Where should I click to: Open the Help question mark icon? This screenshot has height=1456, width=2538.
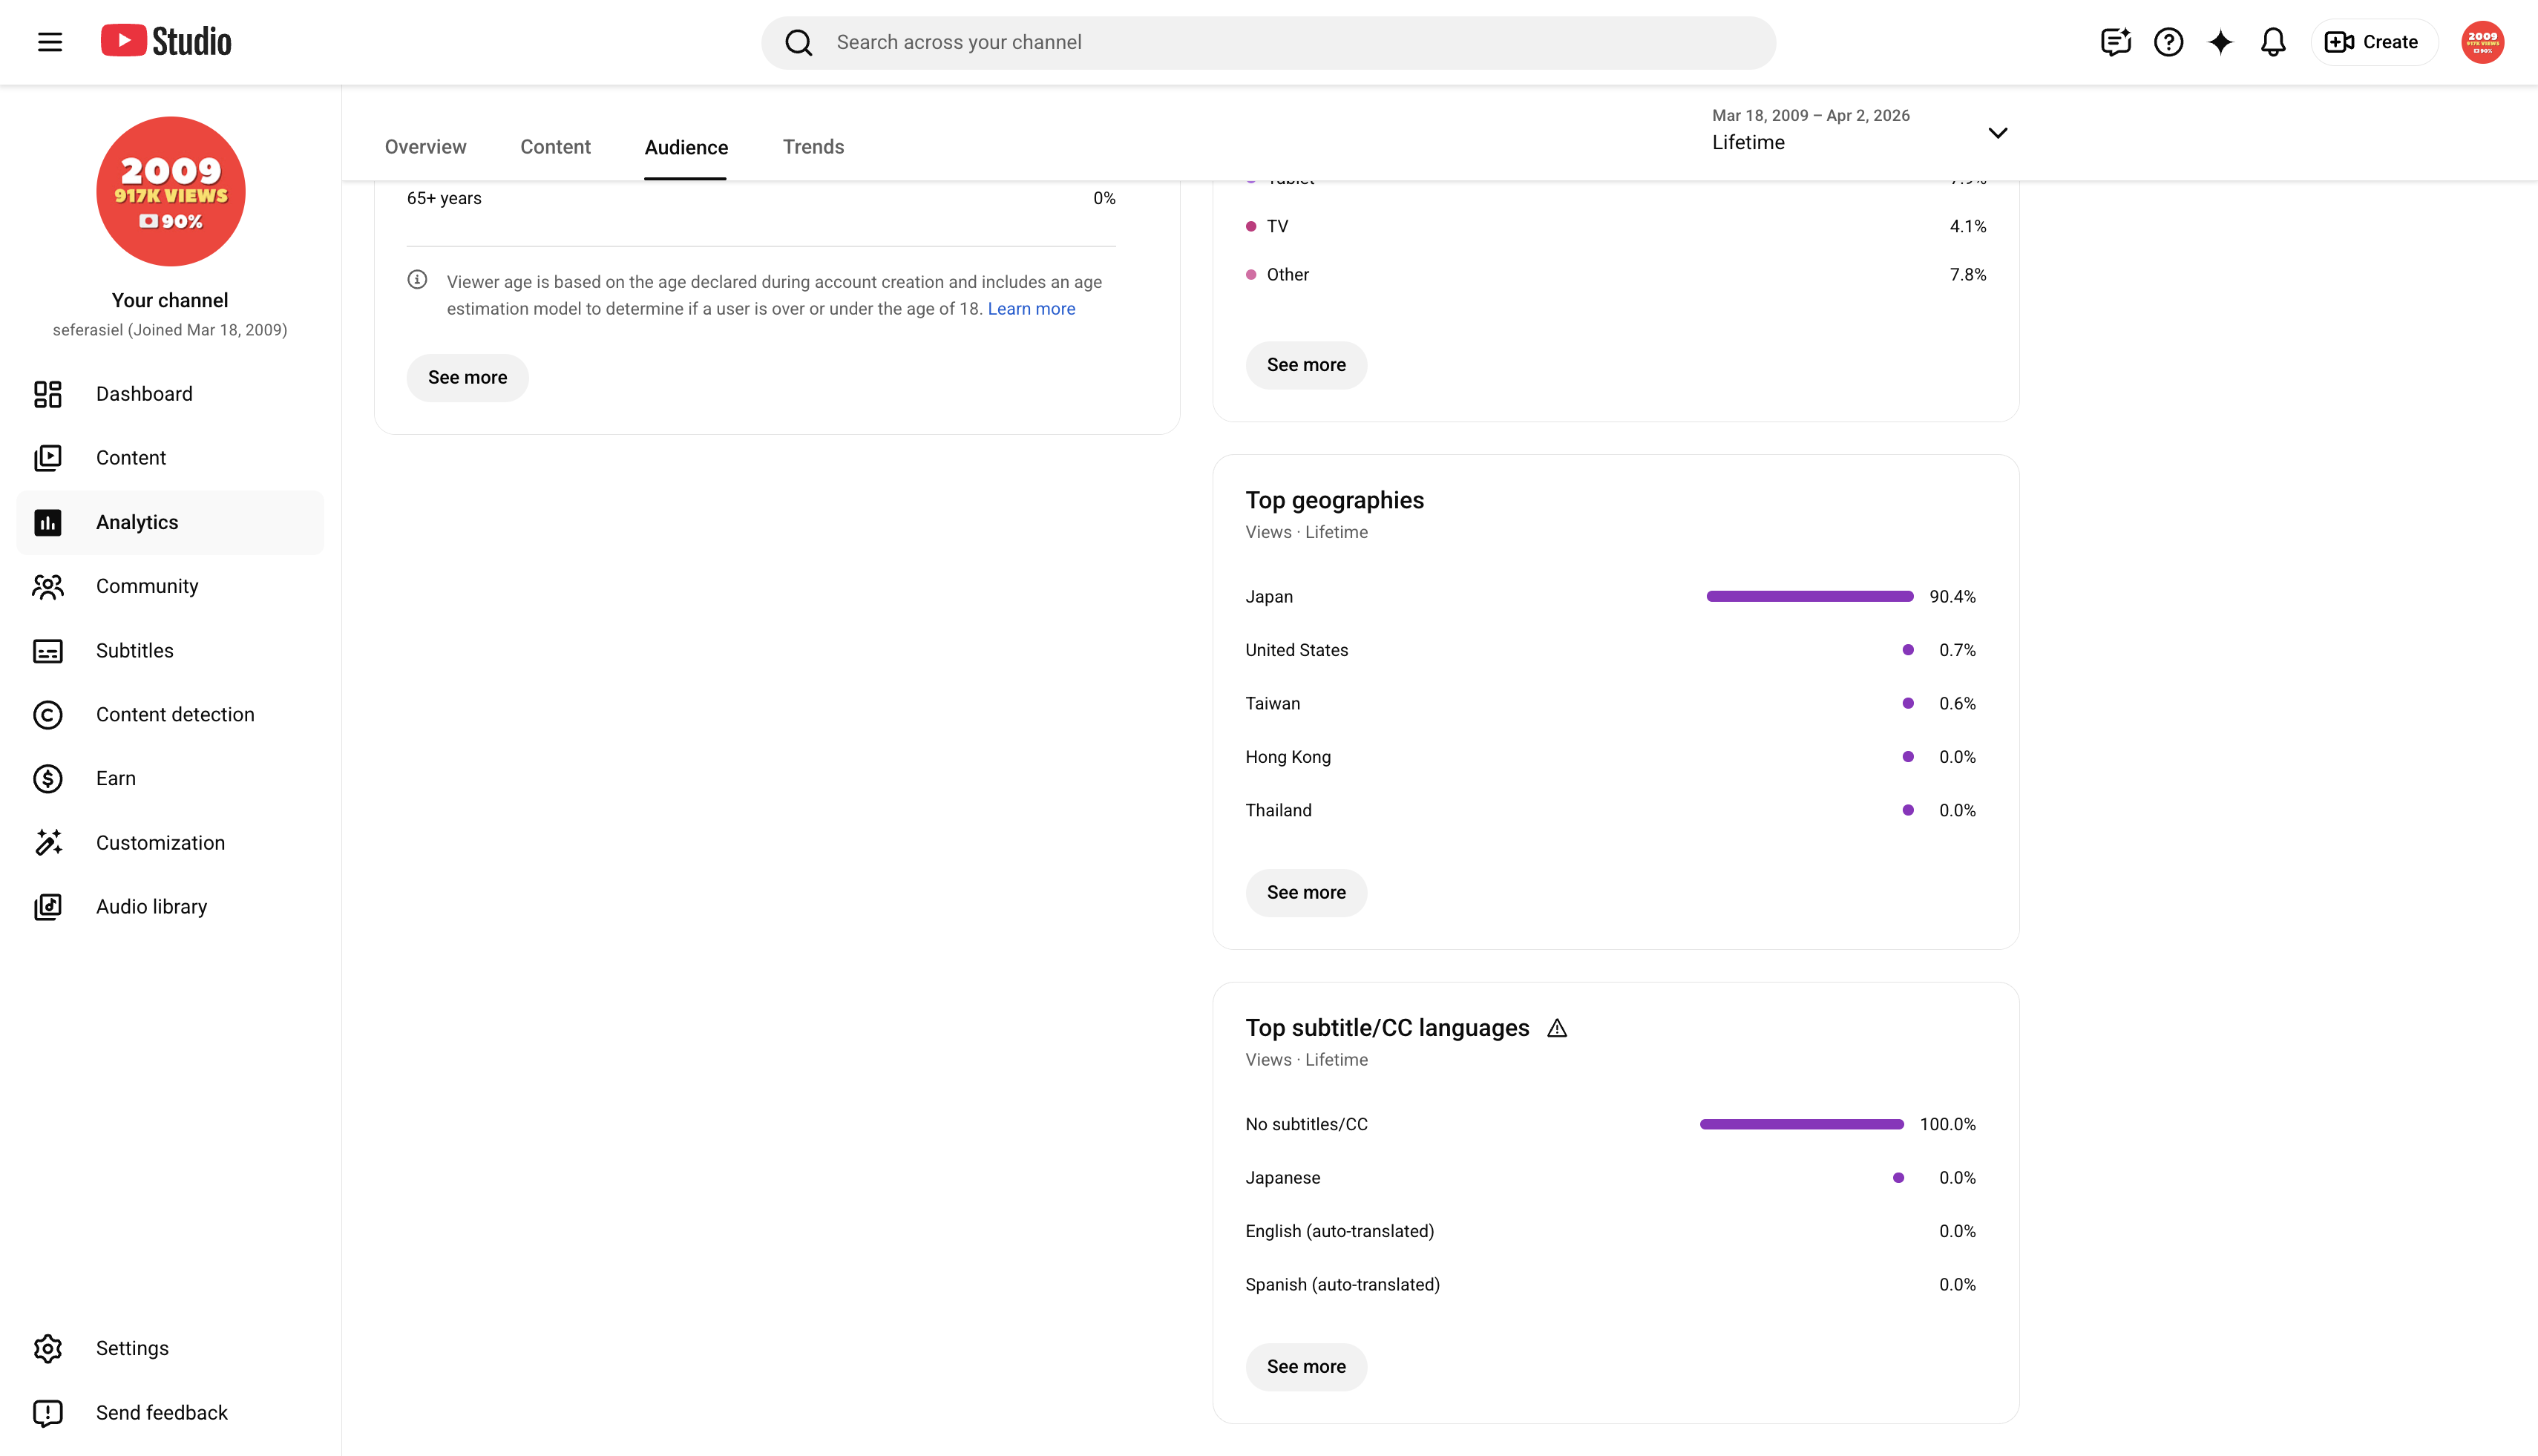point(2168,42)
